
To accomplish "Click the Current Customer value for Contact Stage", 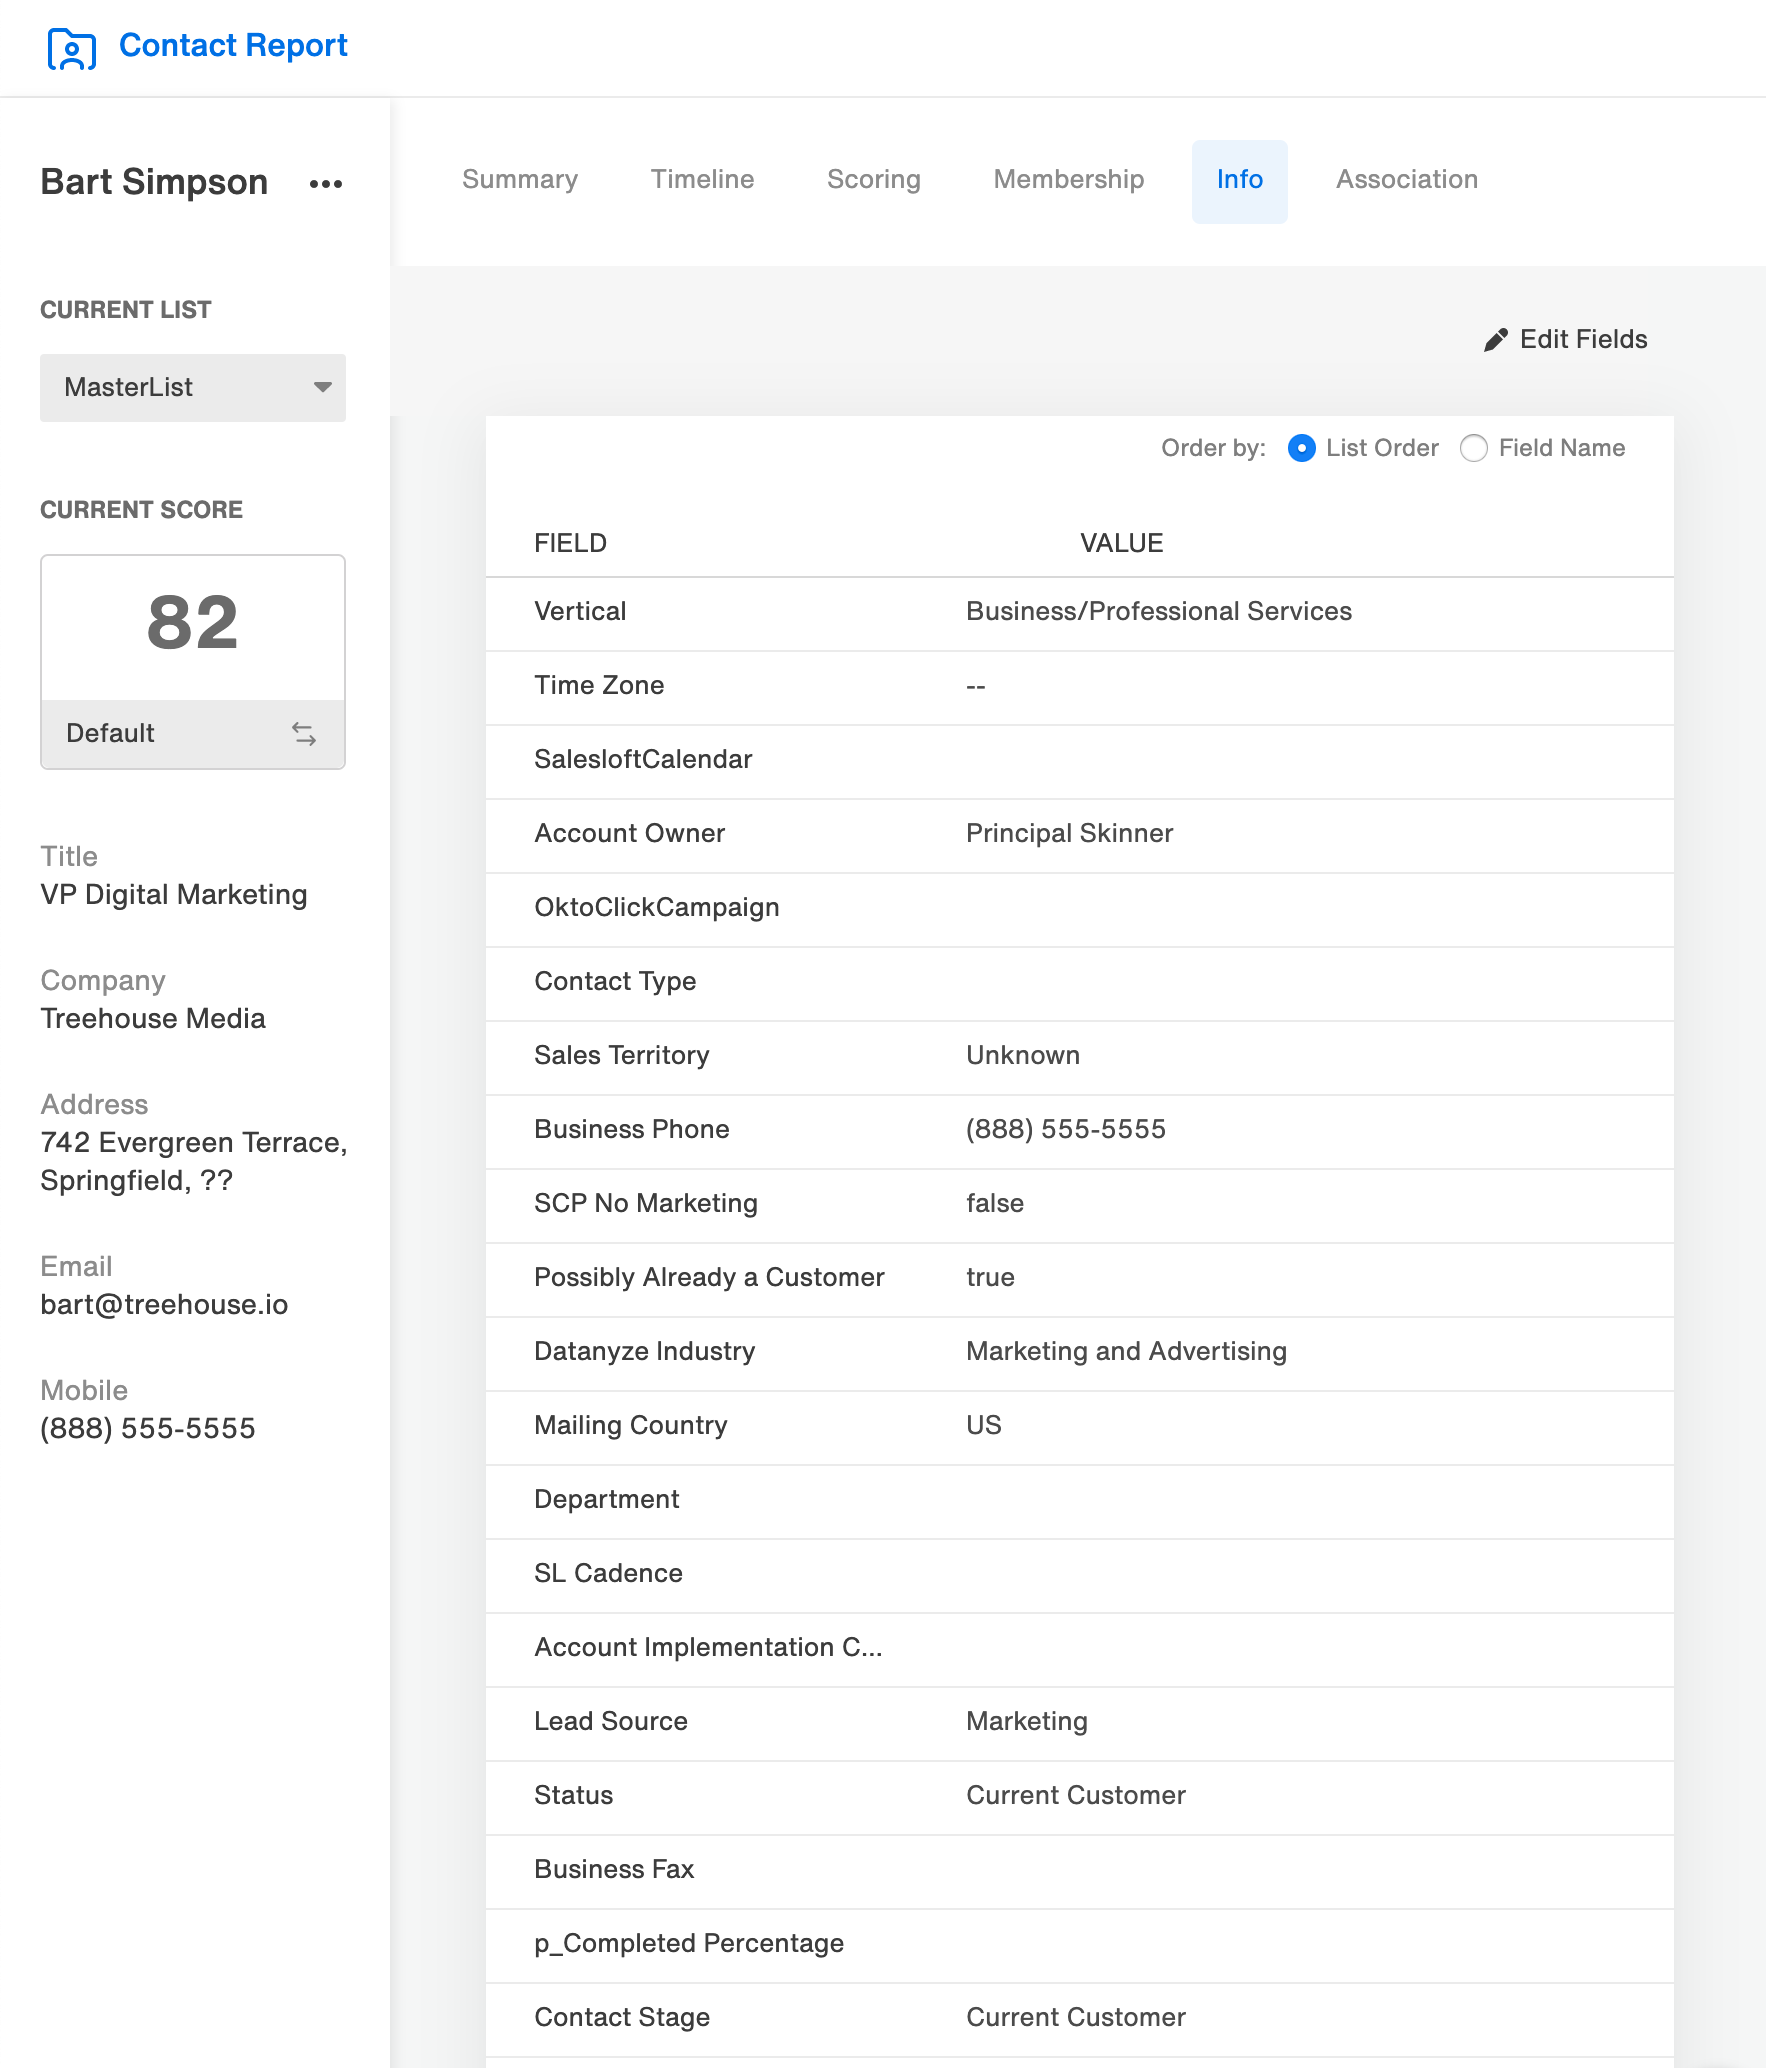I will pos(1076,2018).
